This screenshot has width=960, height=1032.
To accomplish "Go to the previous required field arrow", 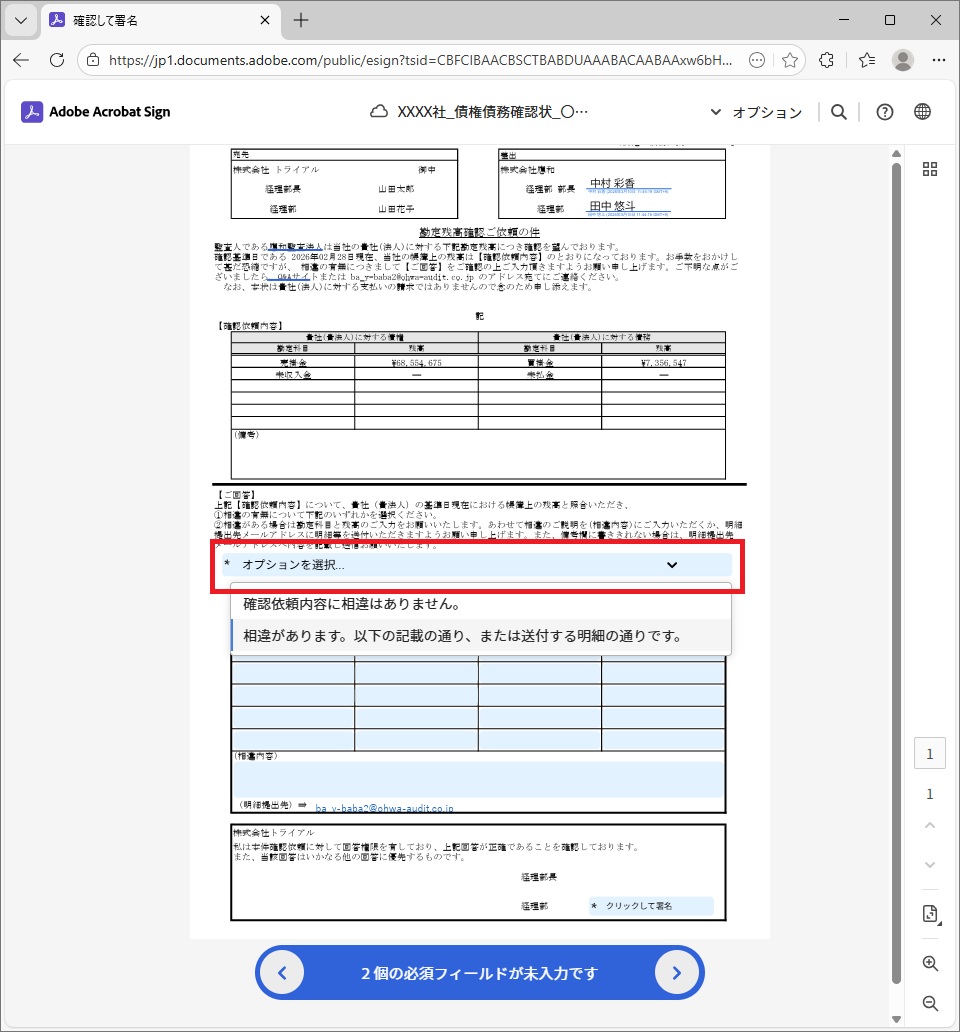I will click(x=282, y=973).
